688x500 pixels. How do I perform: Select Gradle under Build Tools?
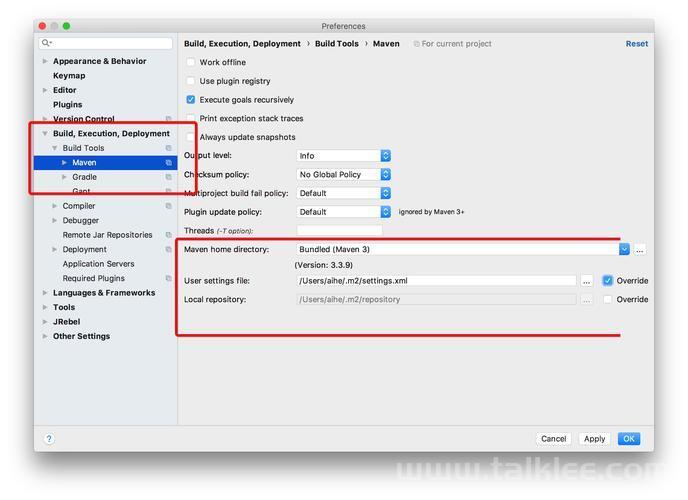click(84, 177)
